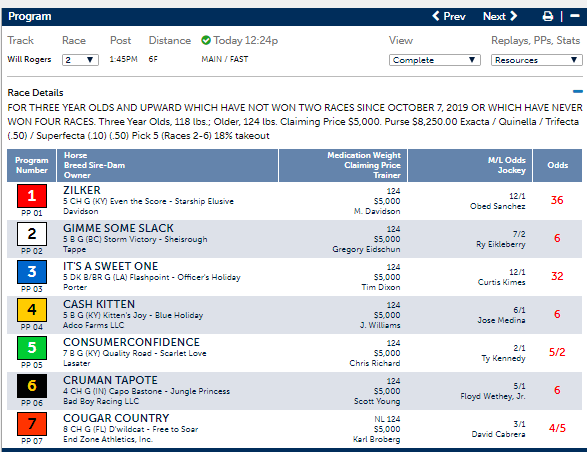Select black program number 6 saddlecloth
This screenshot has width=587, height=452.
pyautogui.click(x=32, y=386)
